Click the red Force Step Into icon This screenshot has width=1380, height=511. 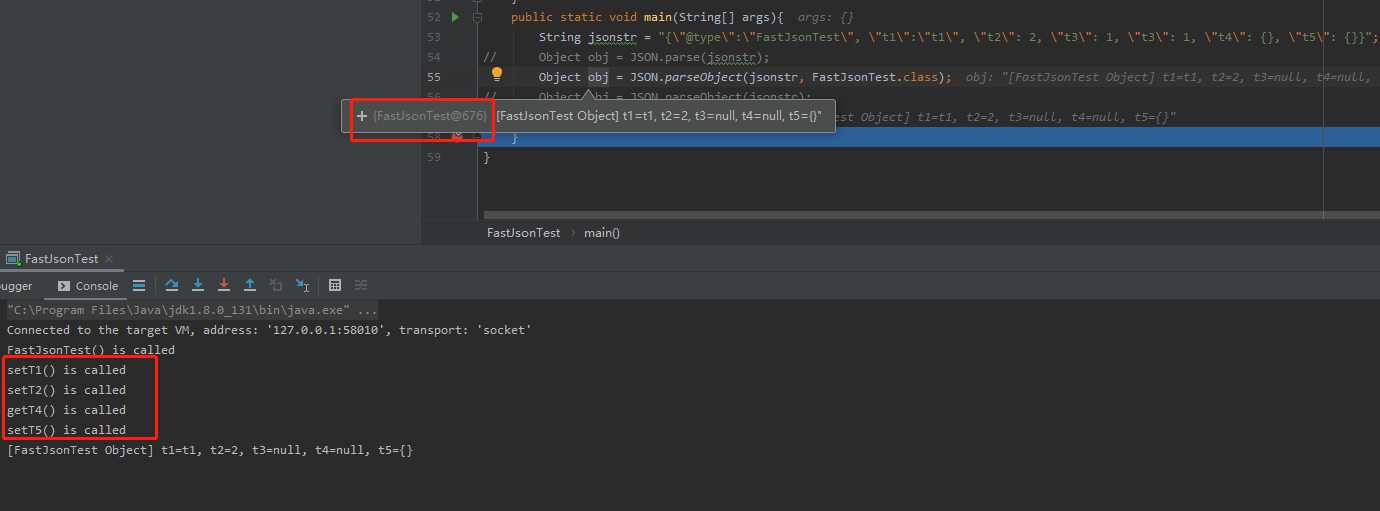point(224,285)
